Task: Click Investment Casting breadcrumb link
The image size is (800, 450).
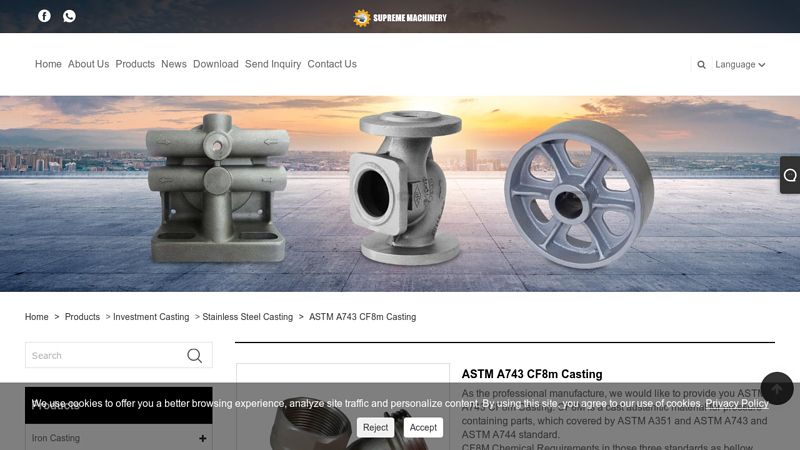Action: click(x=151, y=317)
